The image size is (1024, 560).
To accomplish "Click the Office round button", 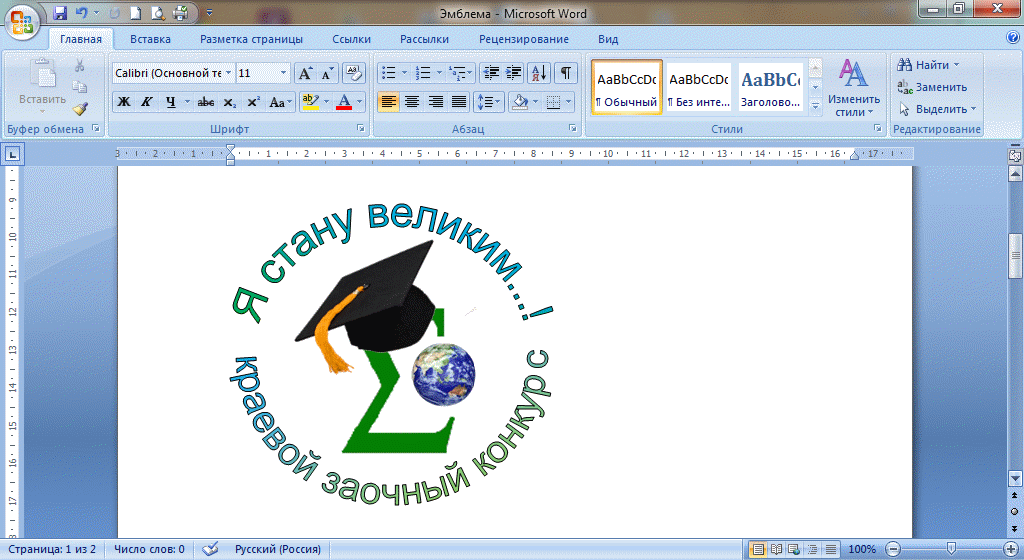I will (x=22, y=22).
